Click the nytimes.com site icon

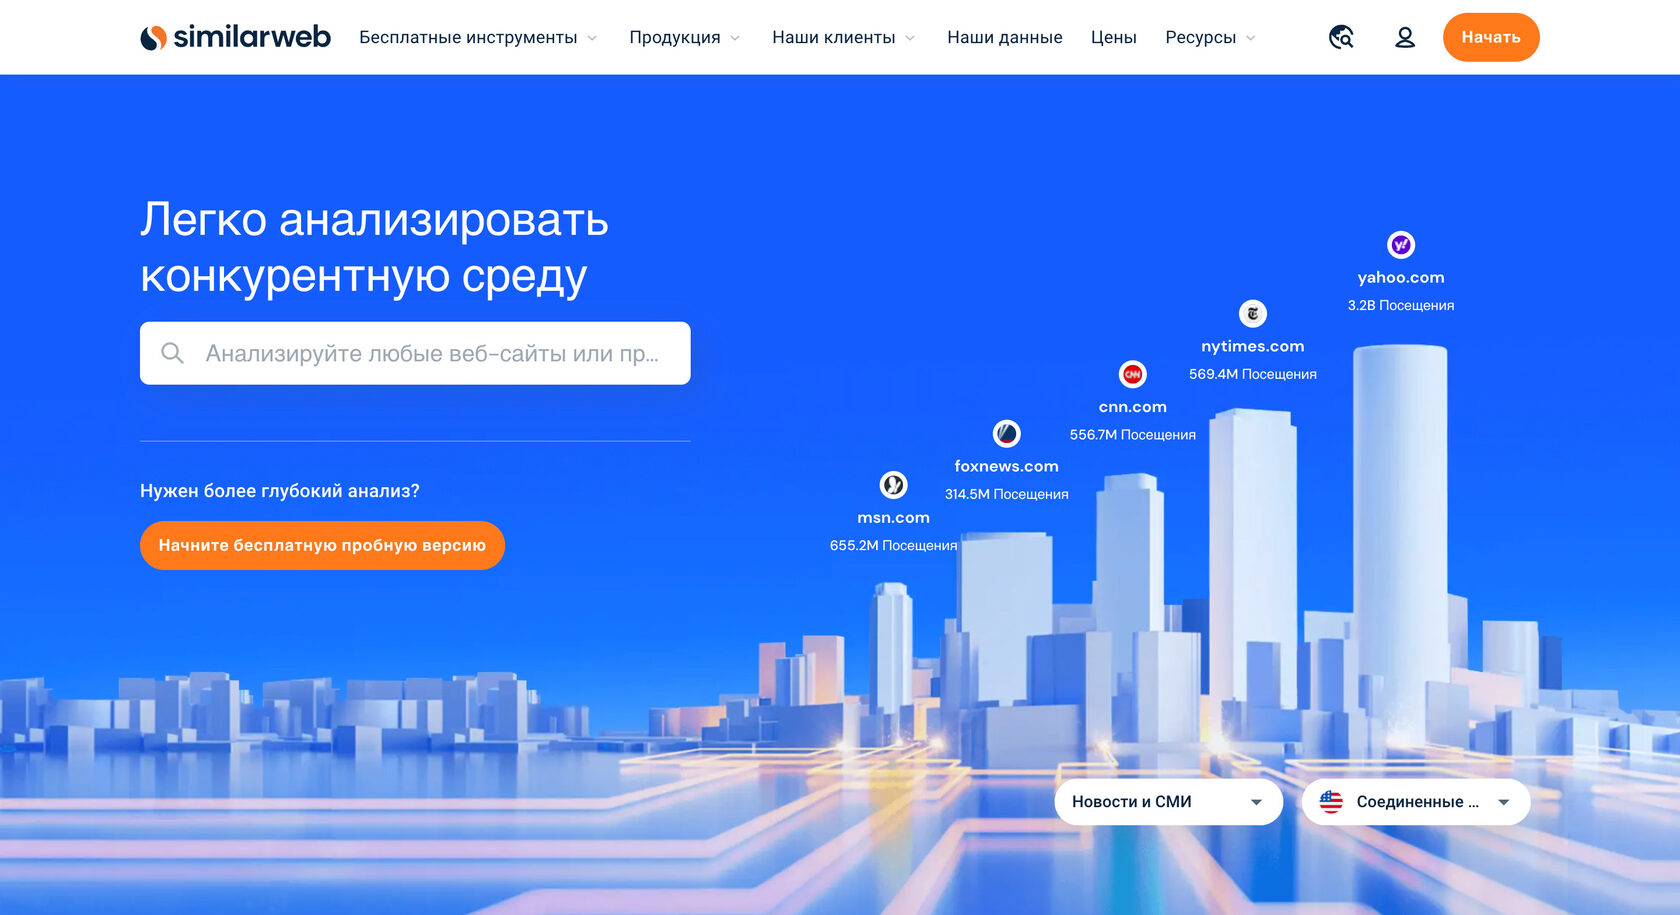[1253, 313]
